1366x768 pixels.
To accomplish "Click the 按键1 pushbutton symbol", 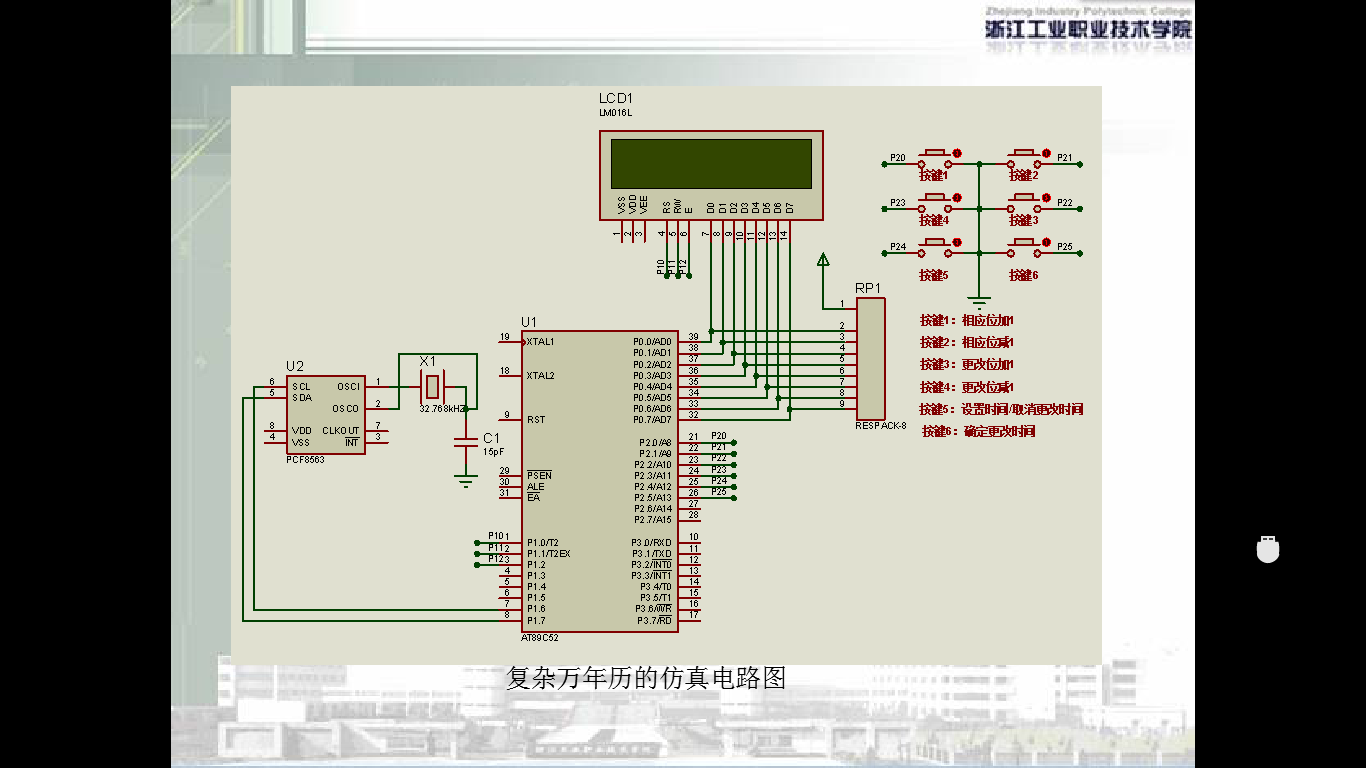I will [935, 157].
